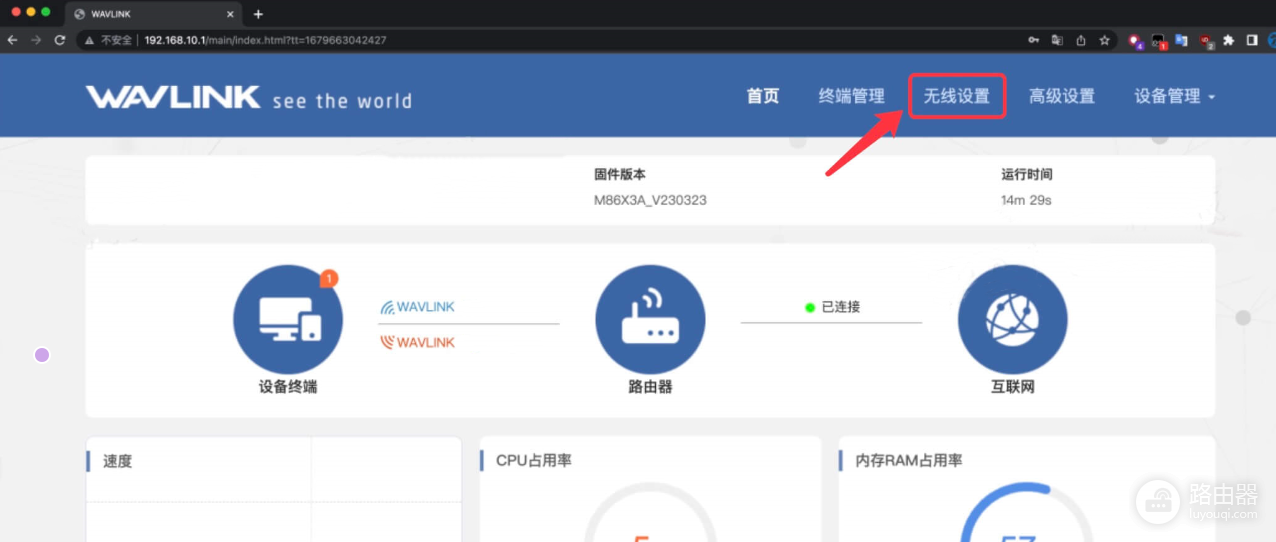Image resolution: width=1276 pixels, height=542 pixels.
Task: Click the browser forward arrow
Action: [x=36, y=40]
